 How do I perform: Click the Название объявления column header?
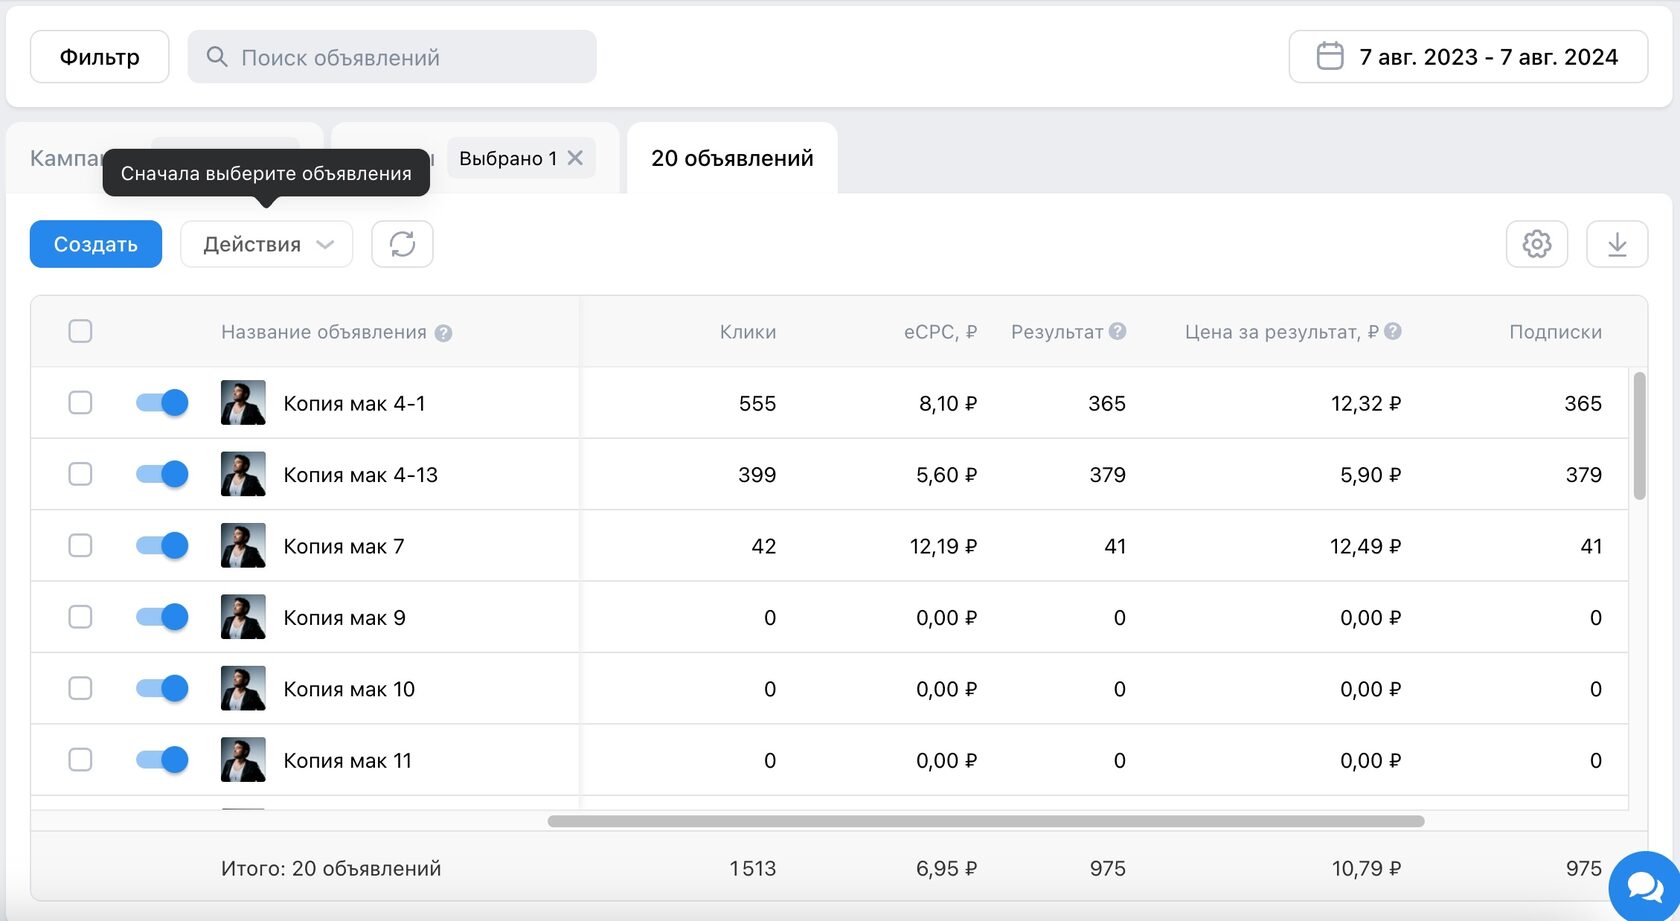click(323, 332)
